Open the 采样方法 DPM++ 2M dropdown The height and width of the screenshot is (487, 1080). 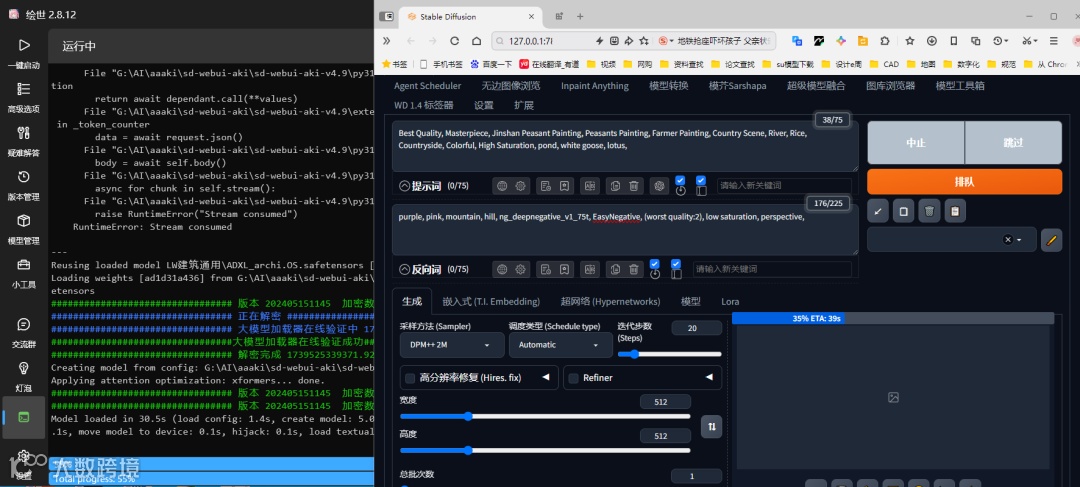[452, 344]
